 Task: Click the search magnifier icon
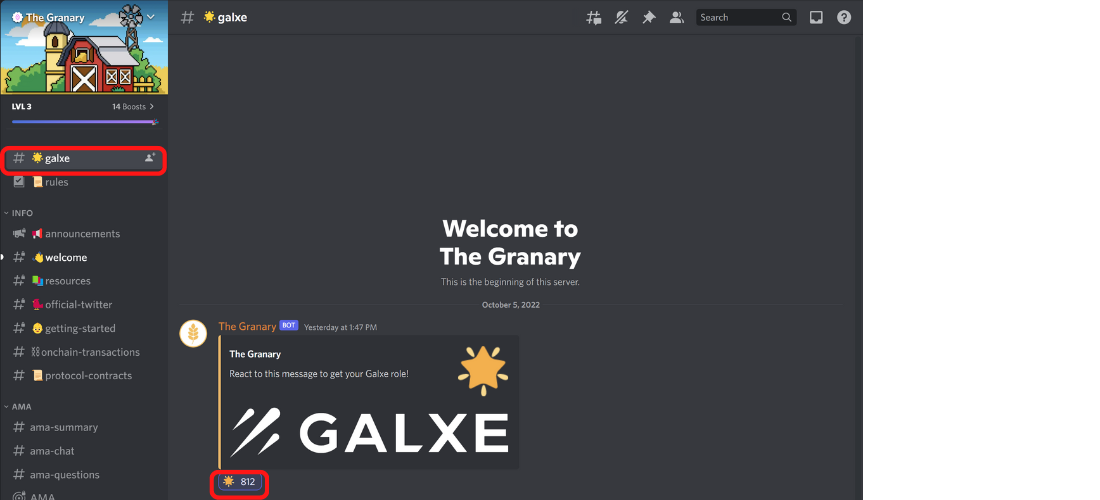[787, 18]
